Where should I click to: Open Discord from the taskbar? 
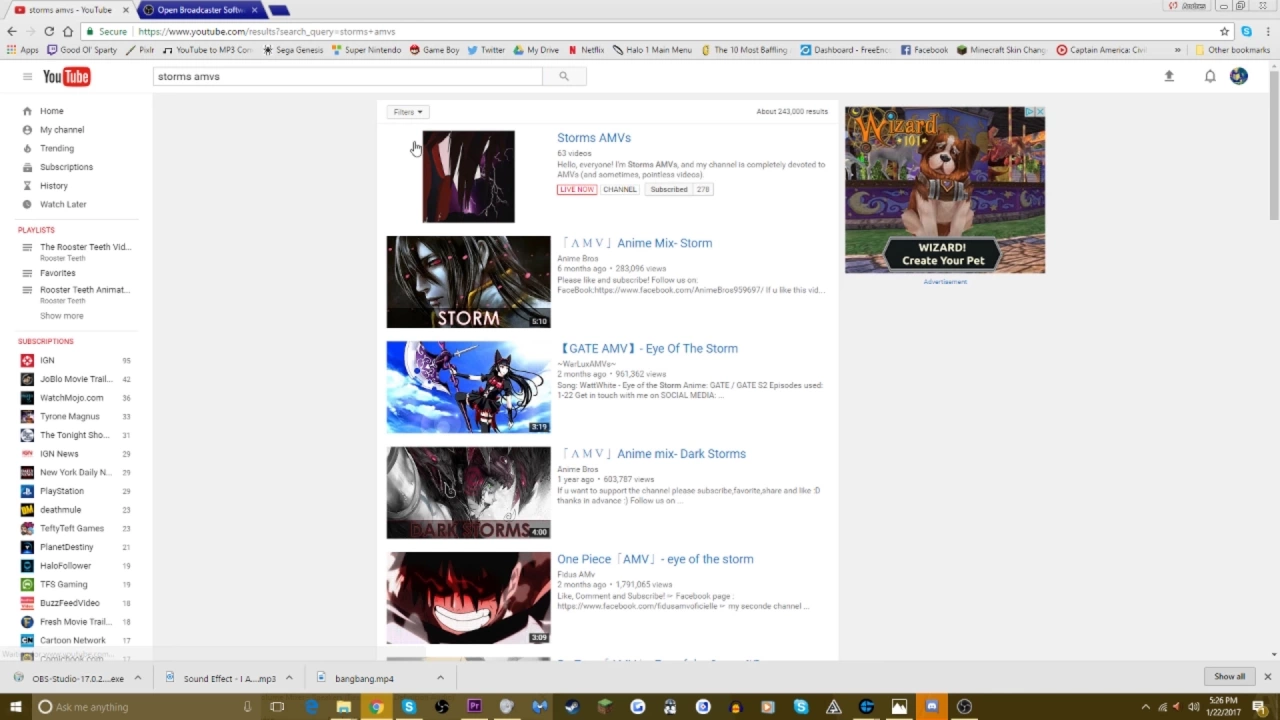coord(932,707)
